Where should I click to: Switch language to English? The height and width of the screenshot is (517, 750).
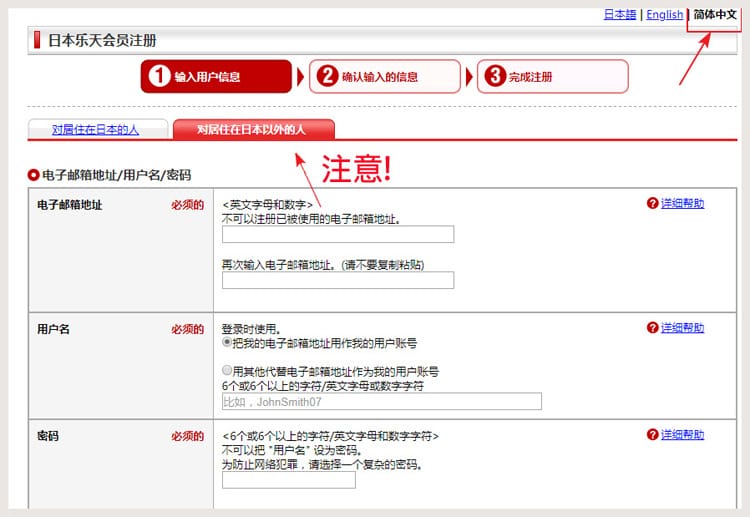664,15
